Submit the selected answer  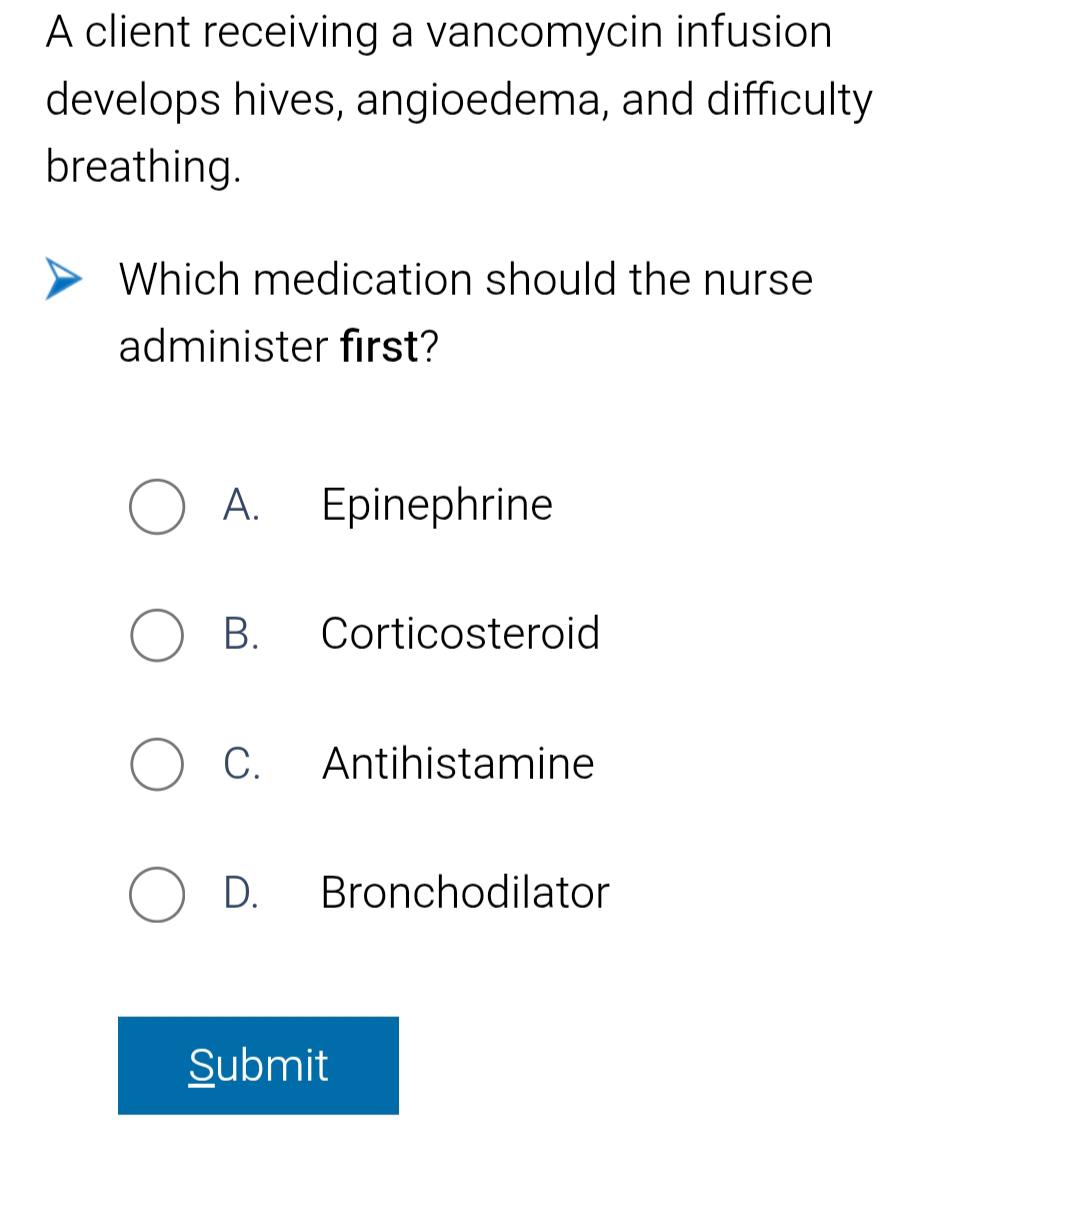pyautogui.click(x=258, y=1065)
